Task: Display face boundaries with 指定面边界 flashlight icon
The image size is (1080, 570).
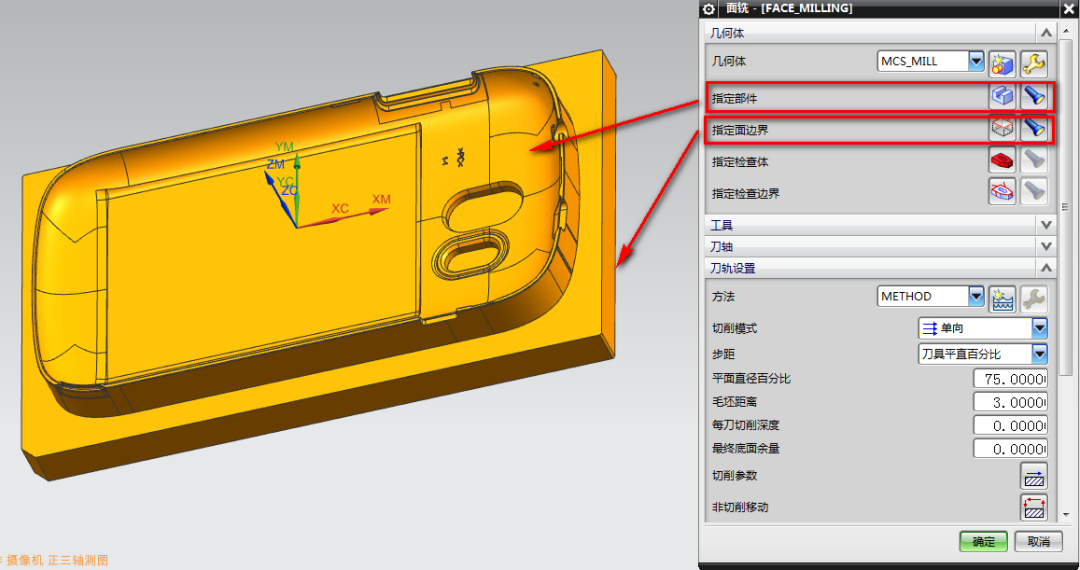Action: click(x=1033, y=129)
